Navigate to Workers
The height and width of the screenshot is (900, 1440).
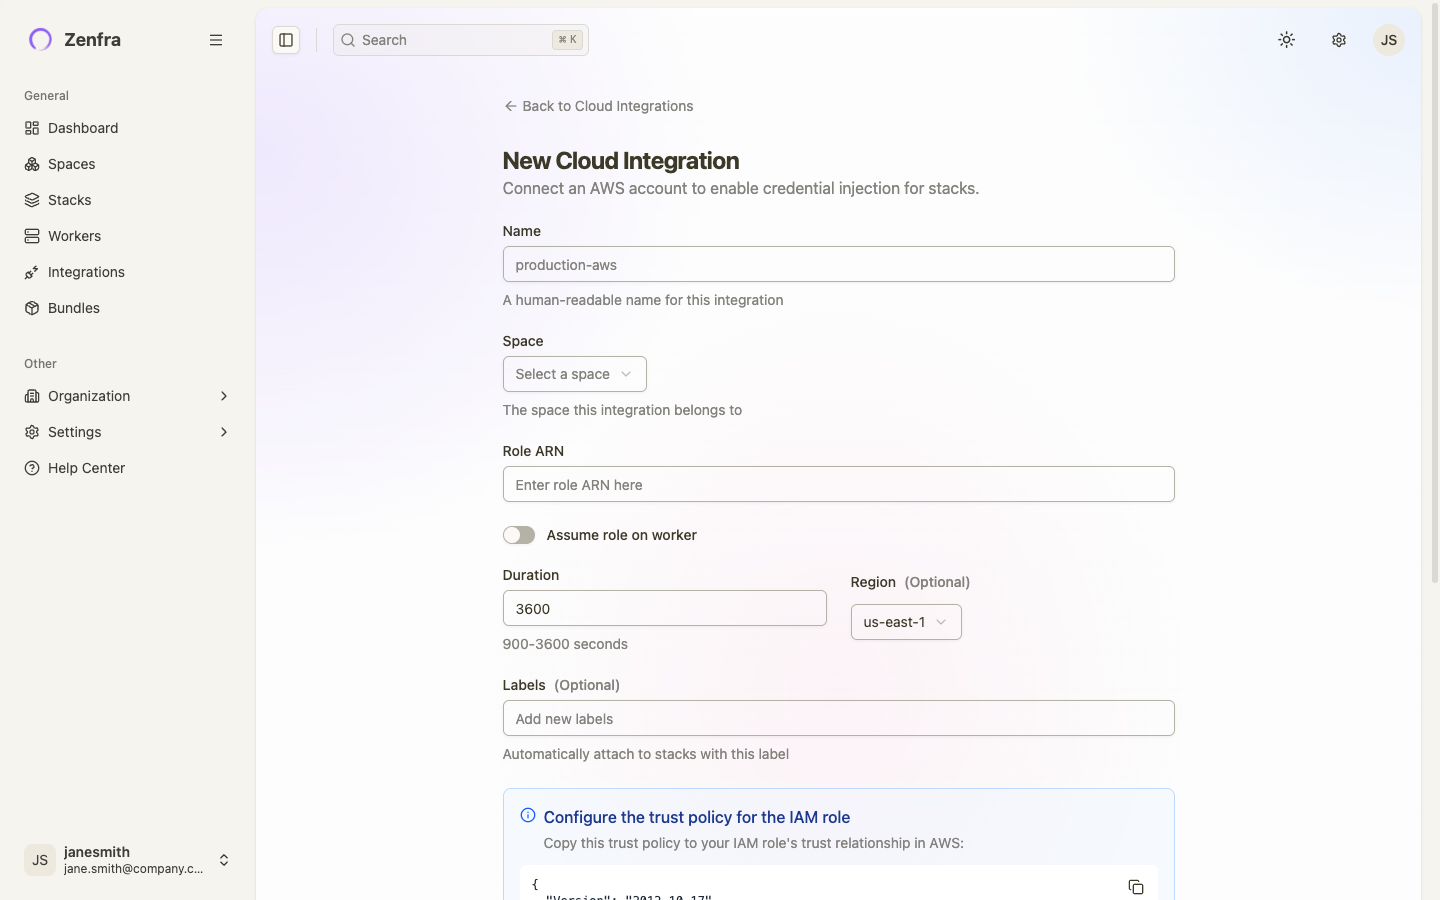[74, 236]
